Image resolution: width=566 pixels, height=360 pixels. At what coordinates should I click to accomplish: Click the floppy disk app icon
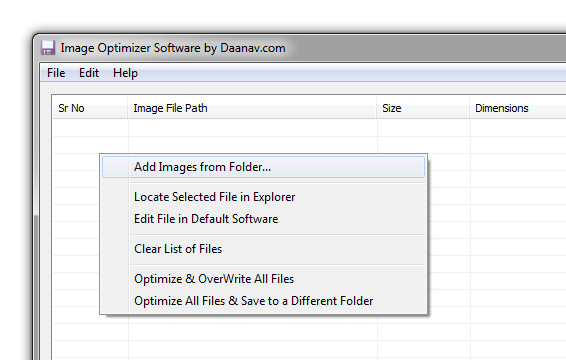[48, 48]
